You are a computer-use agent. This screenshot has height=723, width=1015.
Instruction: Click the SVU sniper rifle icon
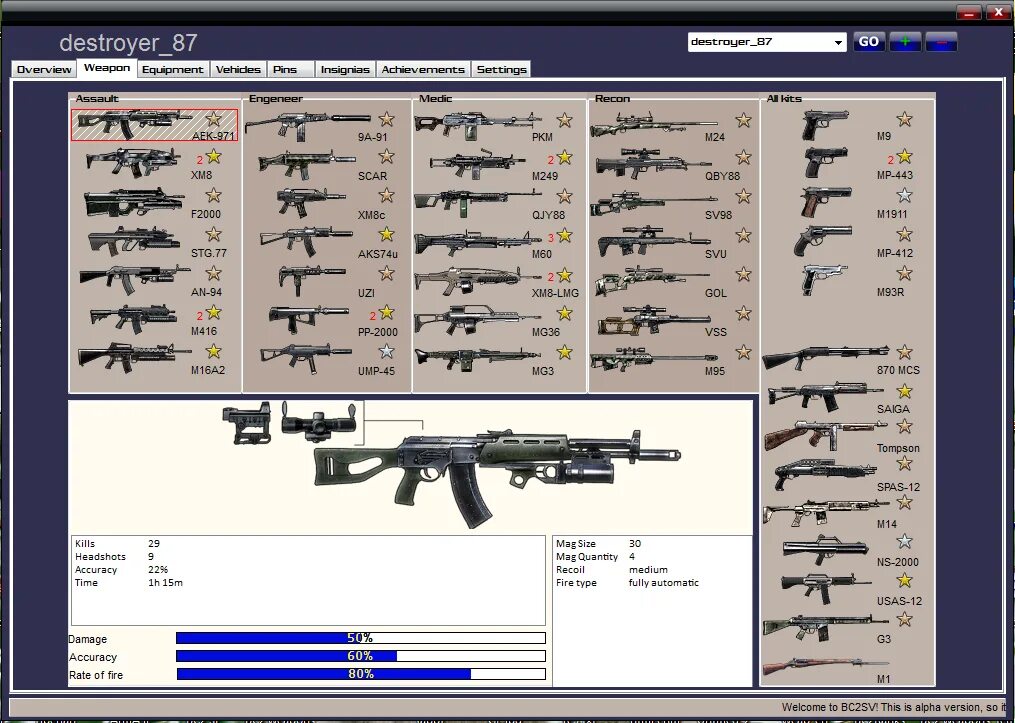coord(654,241)
